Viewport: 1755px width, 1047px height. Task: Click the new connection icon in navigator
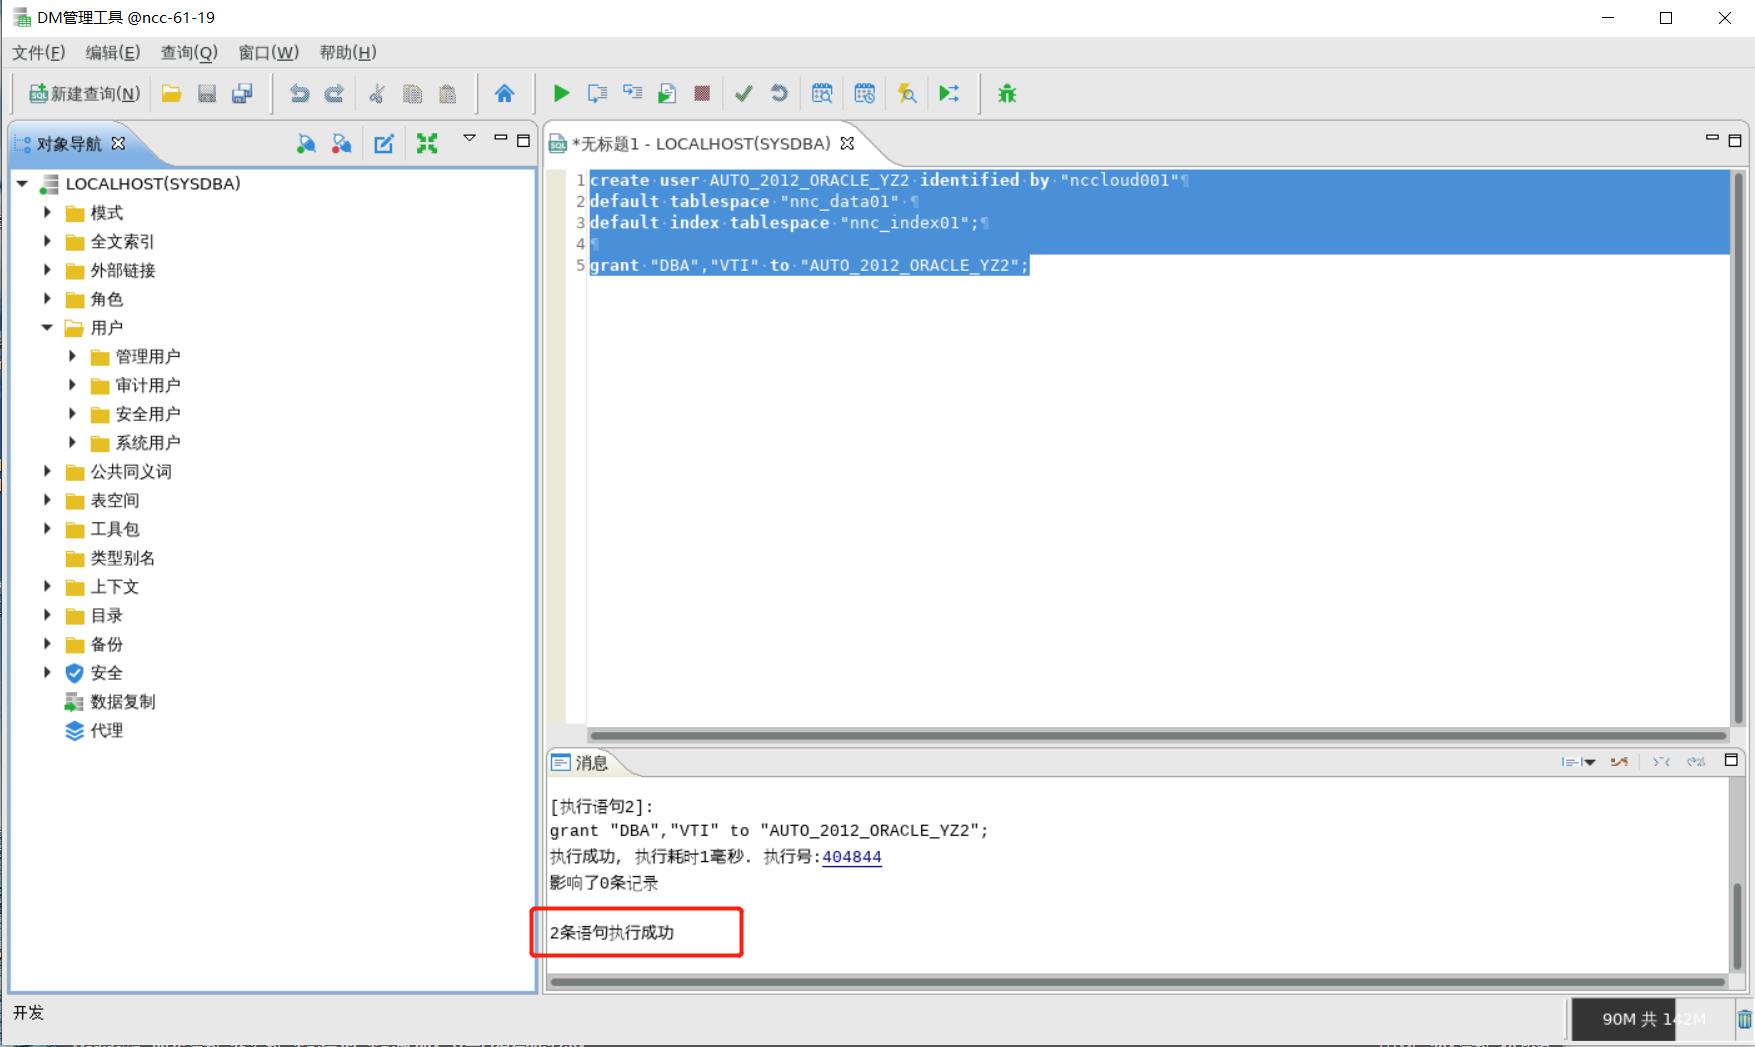tap(306, 144)
